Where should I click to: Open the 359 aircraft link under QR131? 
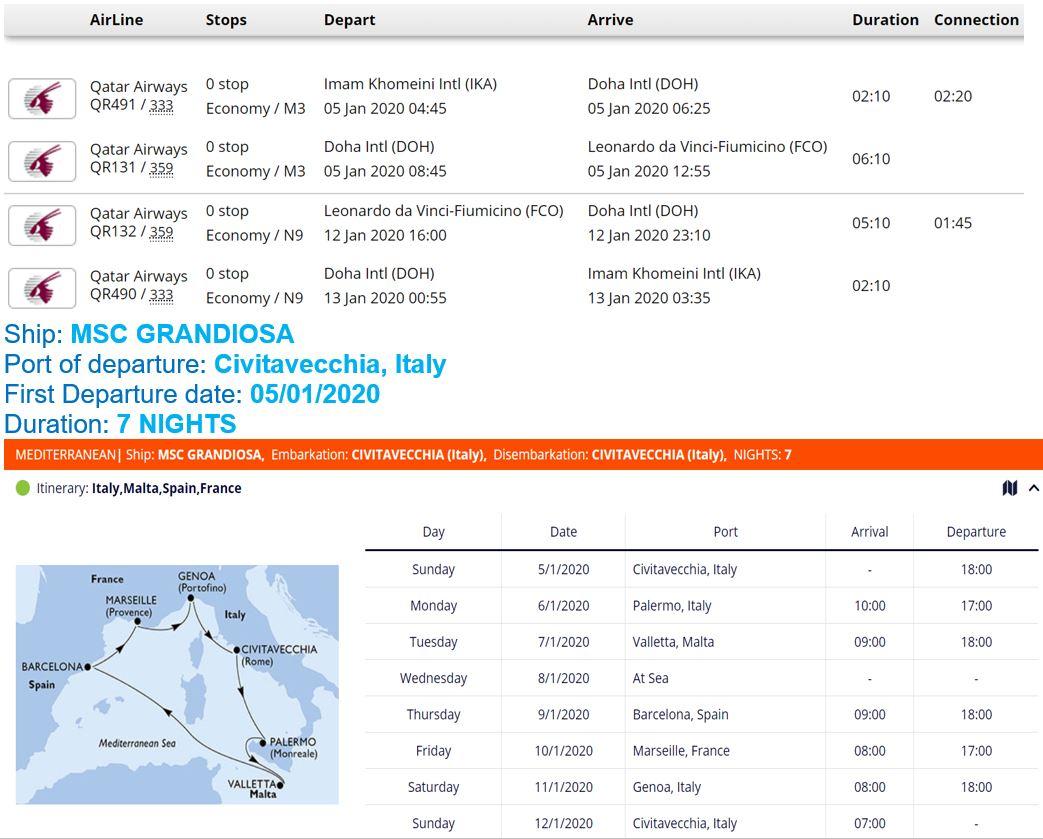[x=161, y=169]
